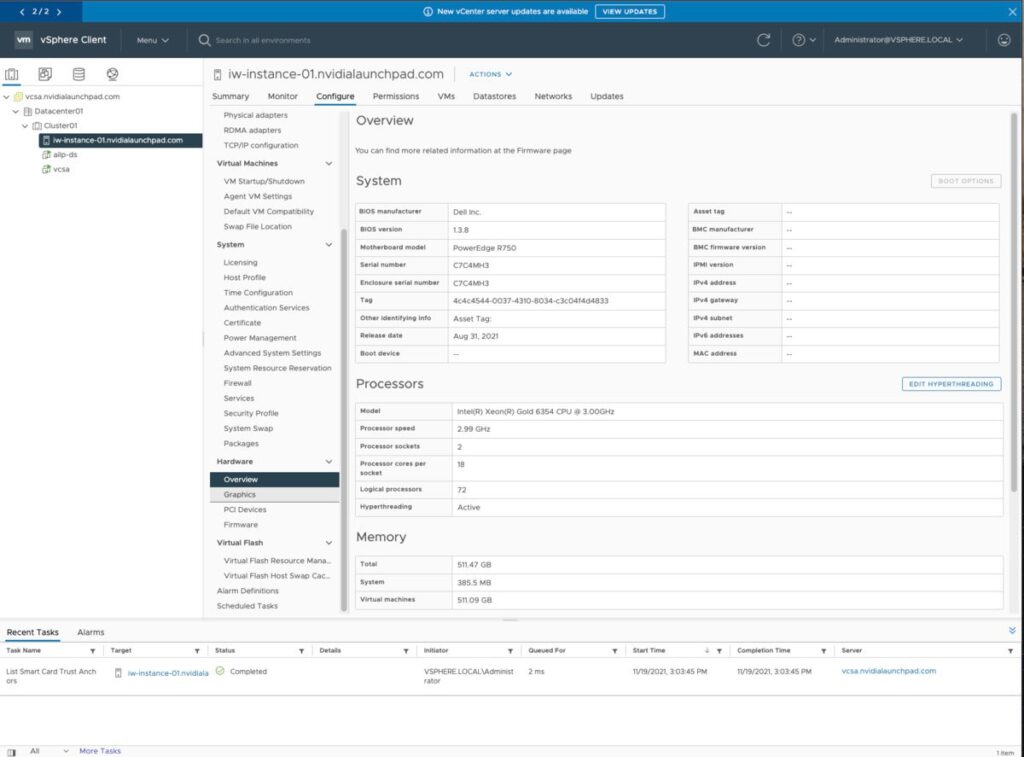Select the Networking inventory icon
1024x757 pixels.
(x=112, y=74)
